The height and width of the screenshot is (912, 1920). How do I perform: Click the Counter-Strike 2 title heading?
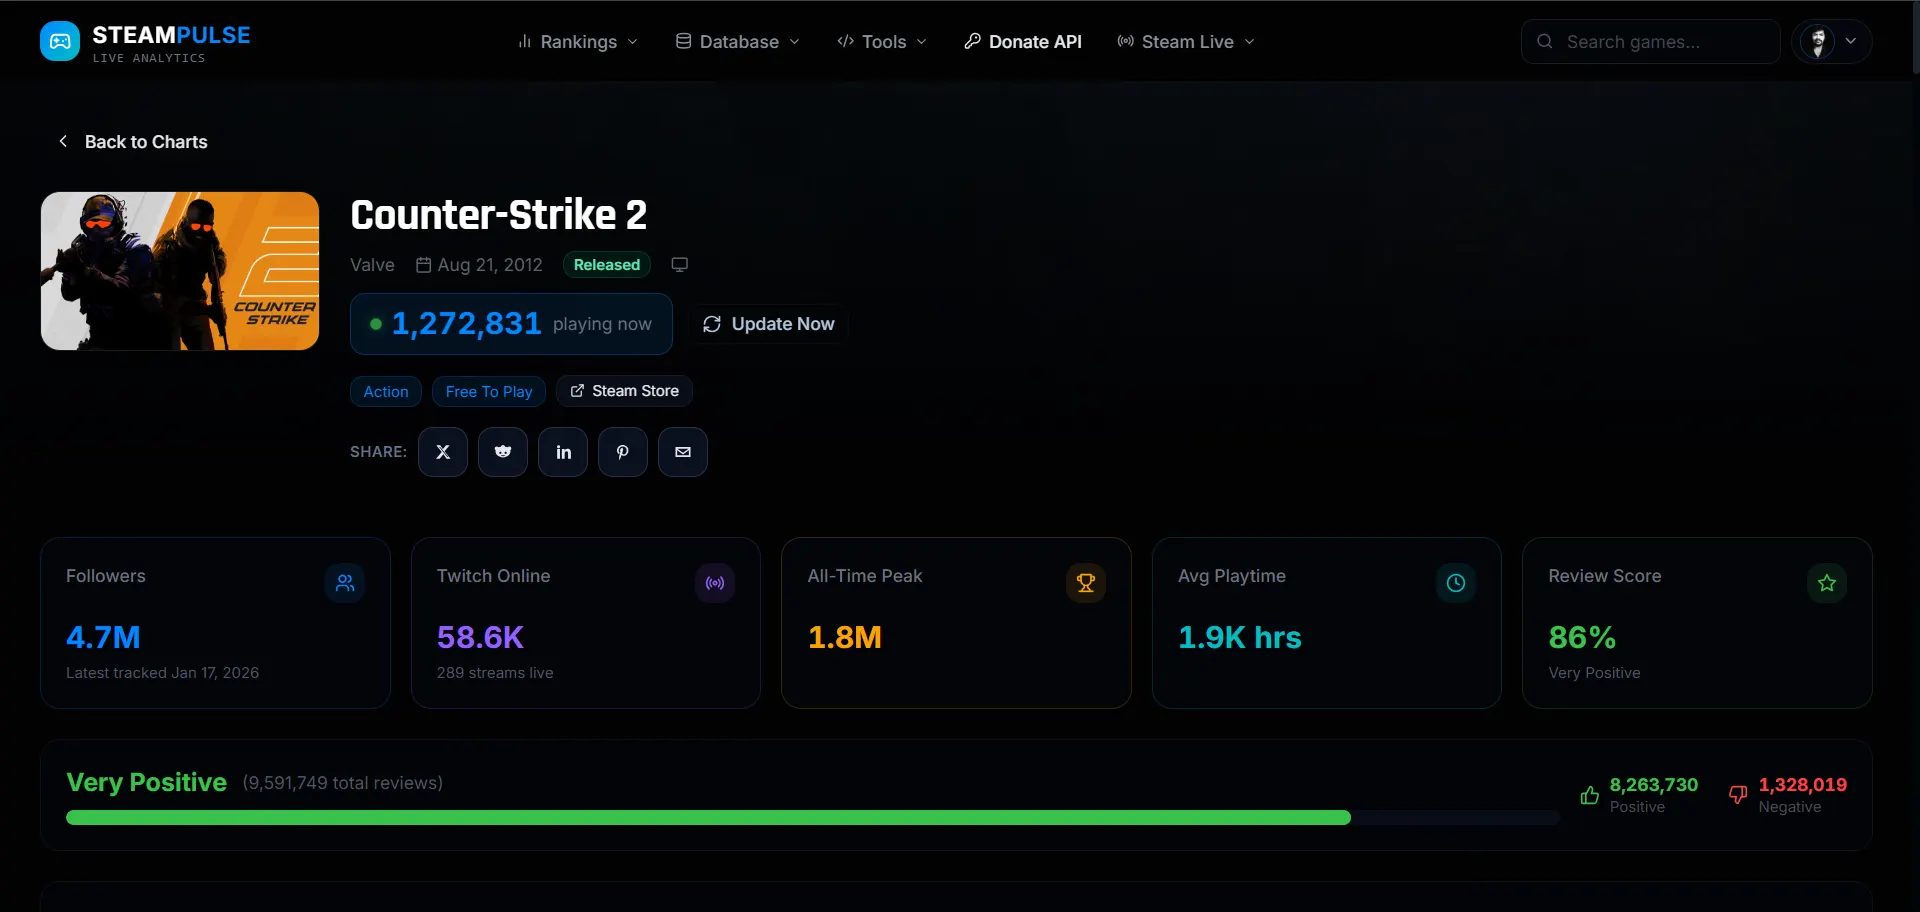498,215
